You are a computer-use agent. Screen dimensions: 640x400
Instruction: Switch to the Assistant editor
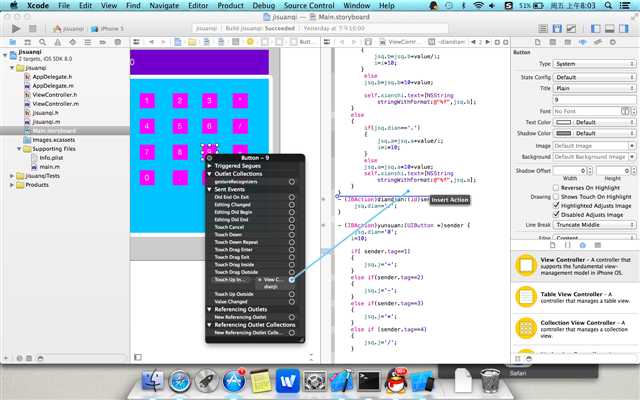click(557, 29)
